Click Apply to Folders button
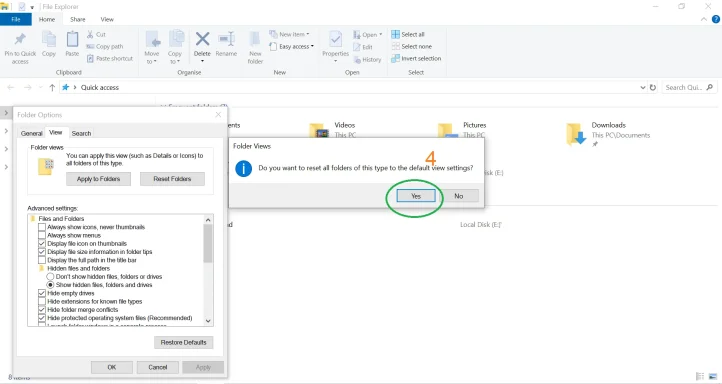Image resolution: width=722 pixels, height=384 pixels. tap(98, 179)
